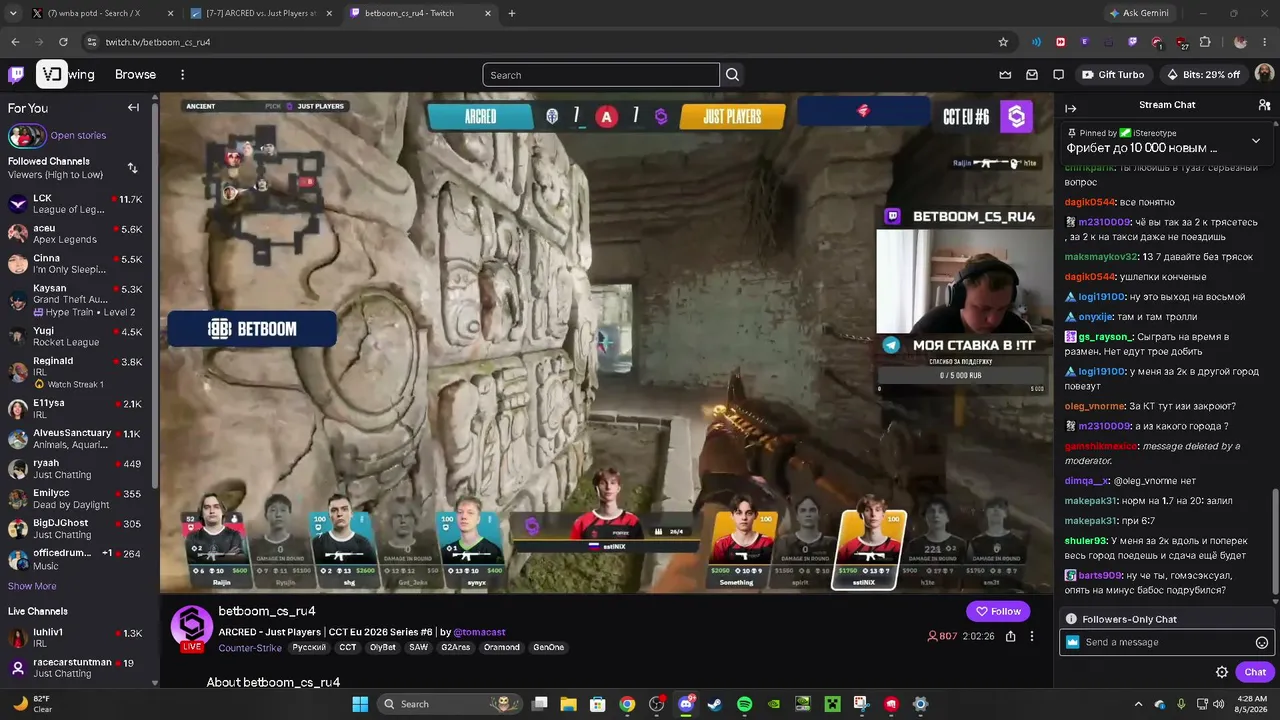
Task: Click the browser address bar URL
Action: tap(158, 42)
